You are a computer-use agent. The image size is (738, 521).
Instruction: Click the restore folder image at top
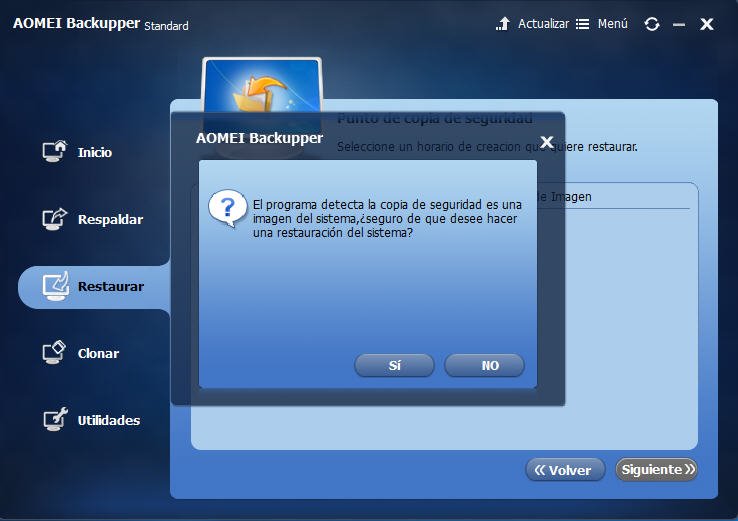(x=262, y=87)
